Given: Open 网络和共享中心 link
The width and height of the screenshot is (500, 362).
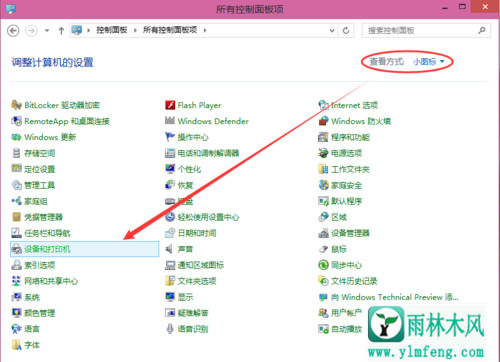Looking at the screenshot, I should (x=51, y=281).
